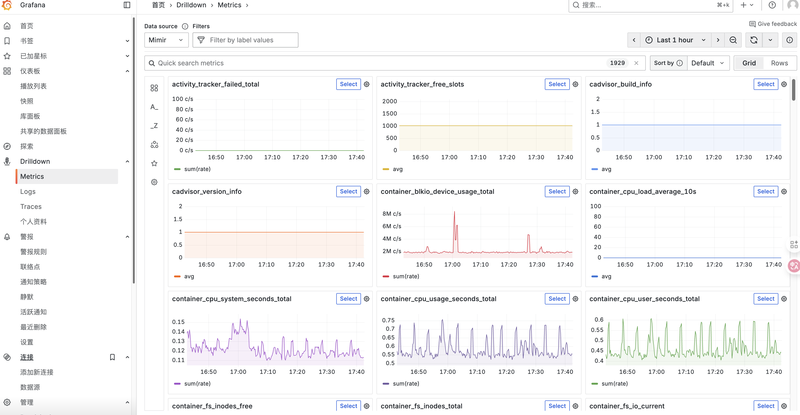Click the refresh icon button

(x=754, y=40)
